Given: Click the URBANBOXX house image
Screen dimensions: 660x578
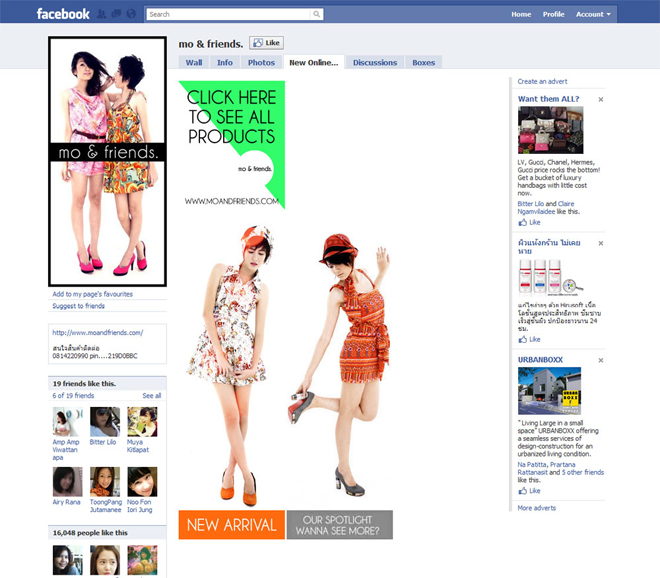Looking at the screenshot, I should 549,391.
